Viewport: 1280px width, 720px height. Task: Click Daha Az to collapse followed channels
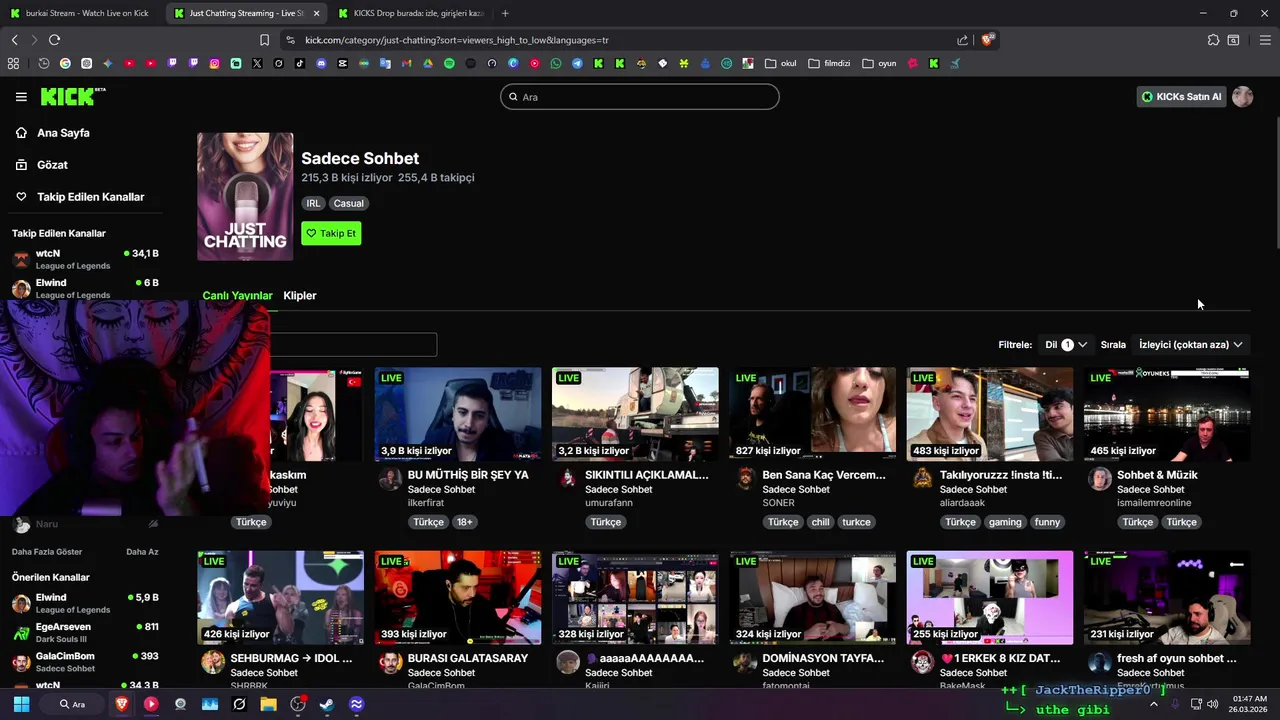pyautogui.click(x=142, y=552)
